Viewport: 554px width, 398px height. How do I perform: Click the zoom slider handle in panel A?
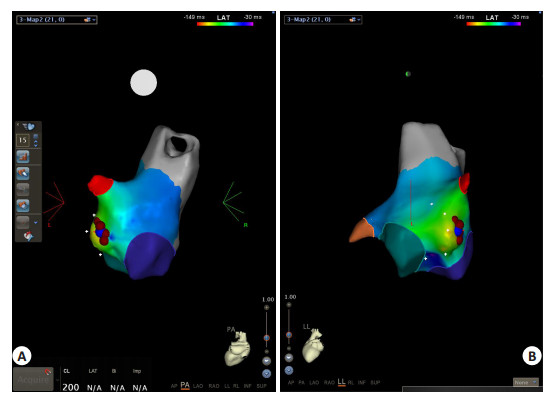(266, 338)
